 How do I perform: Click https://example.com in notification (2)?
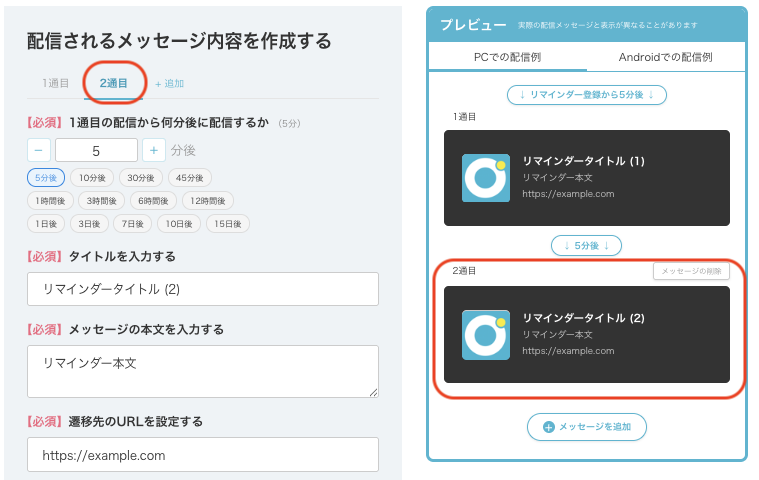coord(568,351)
